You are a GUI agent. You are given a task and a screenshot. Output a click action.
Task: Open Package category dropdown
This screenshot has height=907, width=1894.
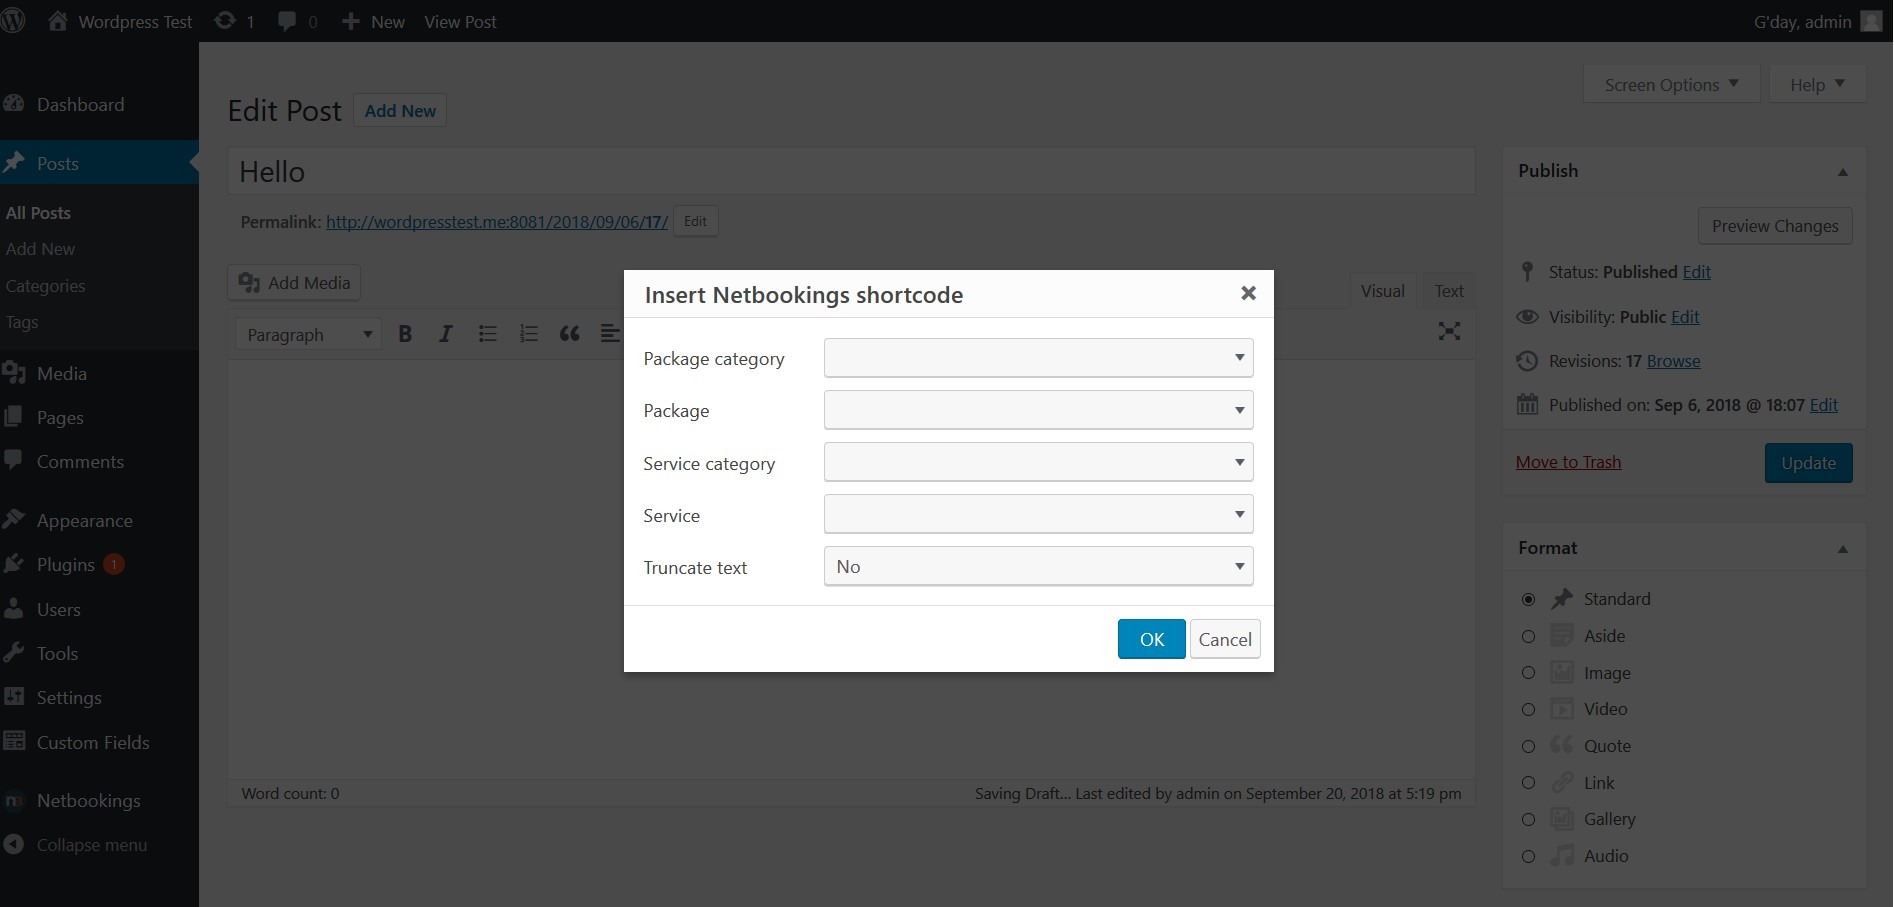1038,358
